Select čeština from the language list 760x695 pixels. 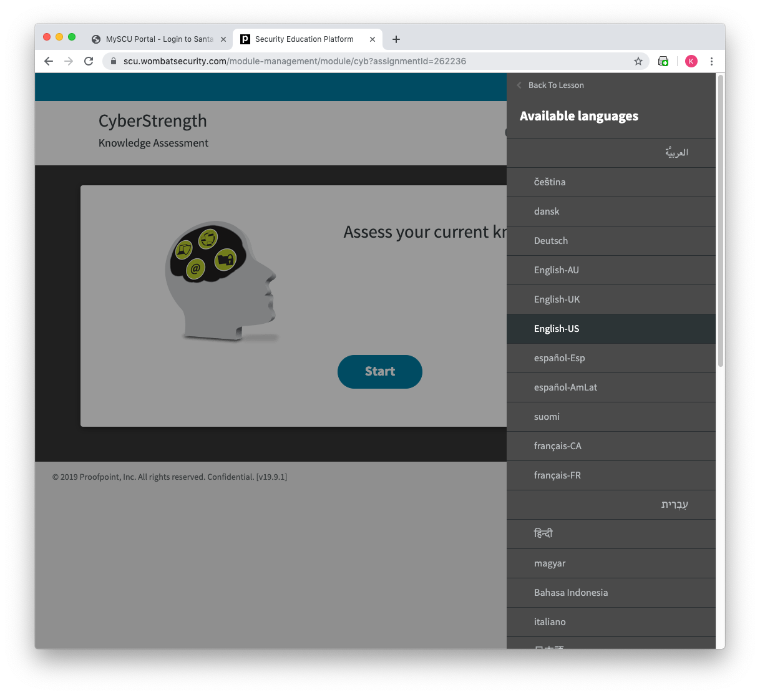(x=550, y=182)
